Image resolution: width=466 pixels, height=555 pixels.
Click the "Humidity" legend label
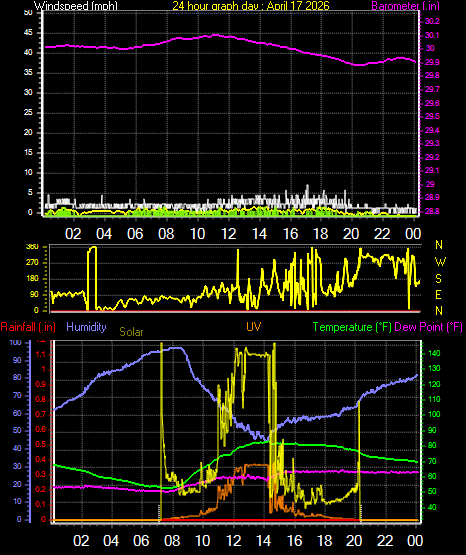click(x=86, y=327)
